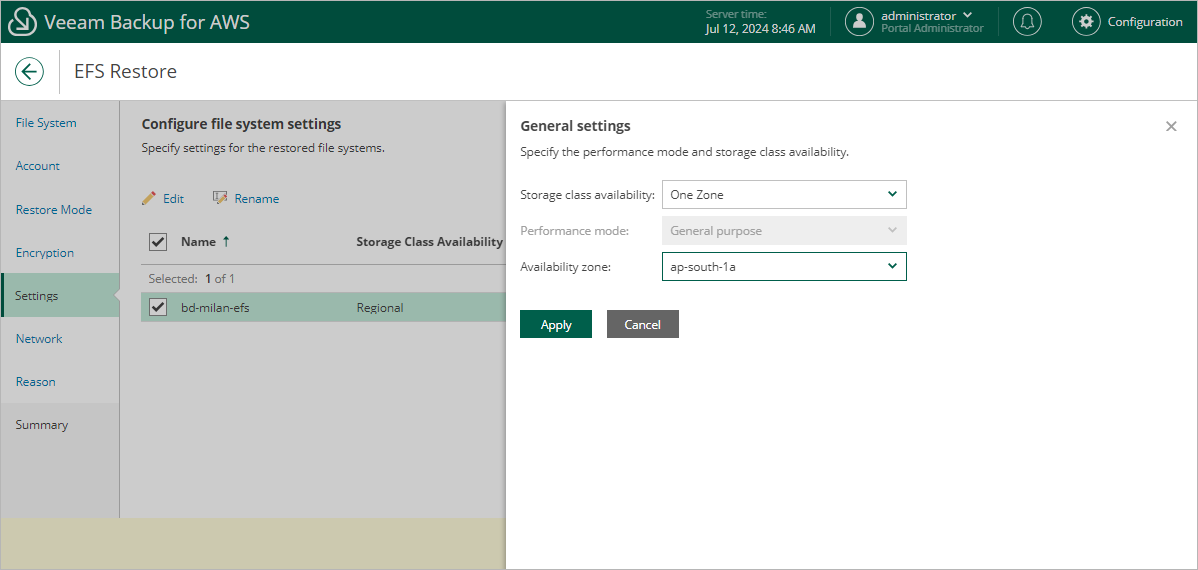1198x570 pixels.
Task: Click the Selected 1 of 1 status
Action: click(x=192, y=278)
